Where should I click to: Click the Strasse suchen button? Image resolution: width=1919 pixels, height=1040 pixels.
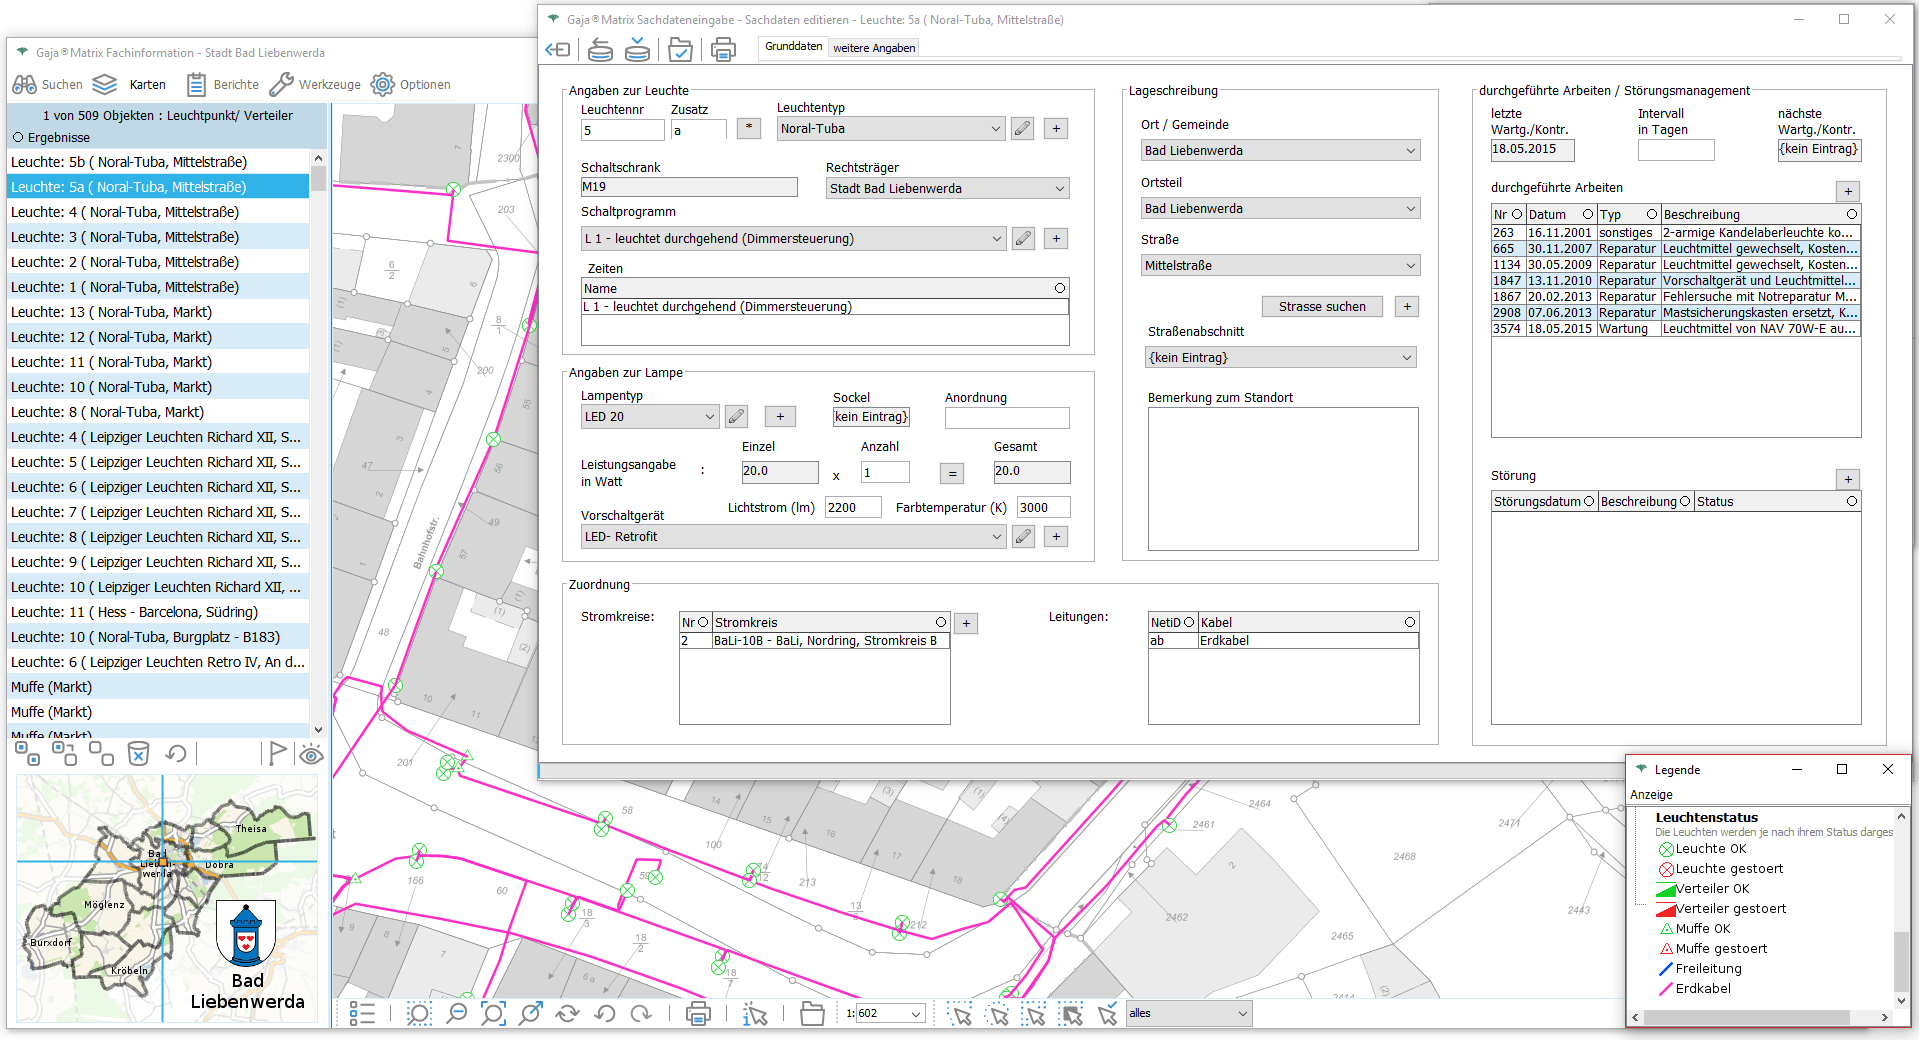coord(1321,307)
